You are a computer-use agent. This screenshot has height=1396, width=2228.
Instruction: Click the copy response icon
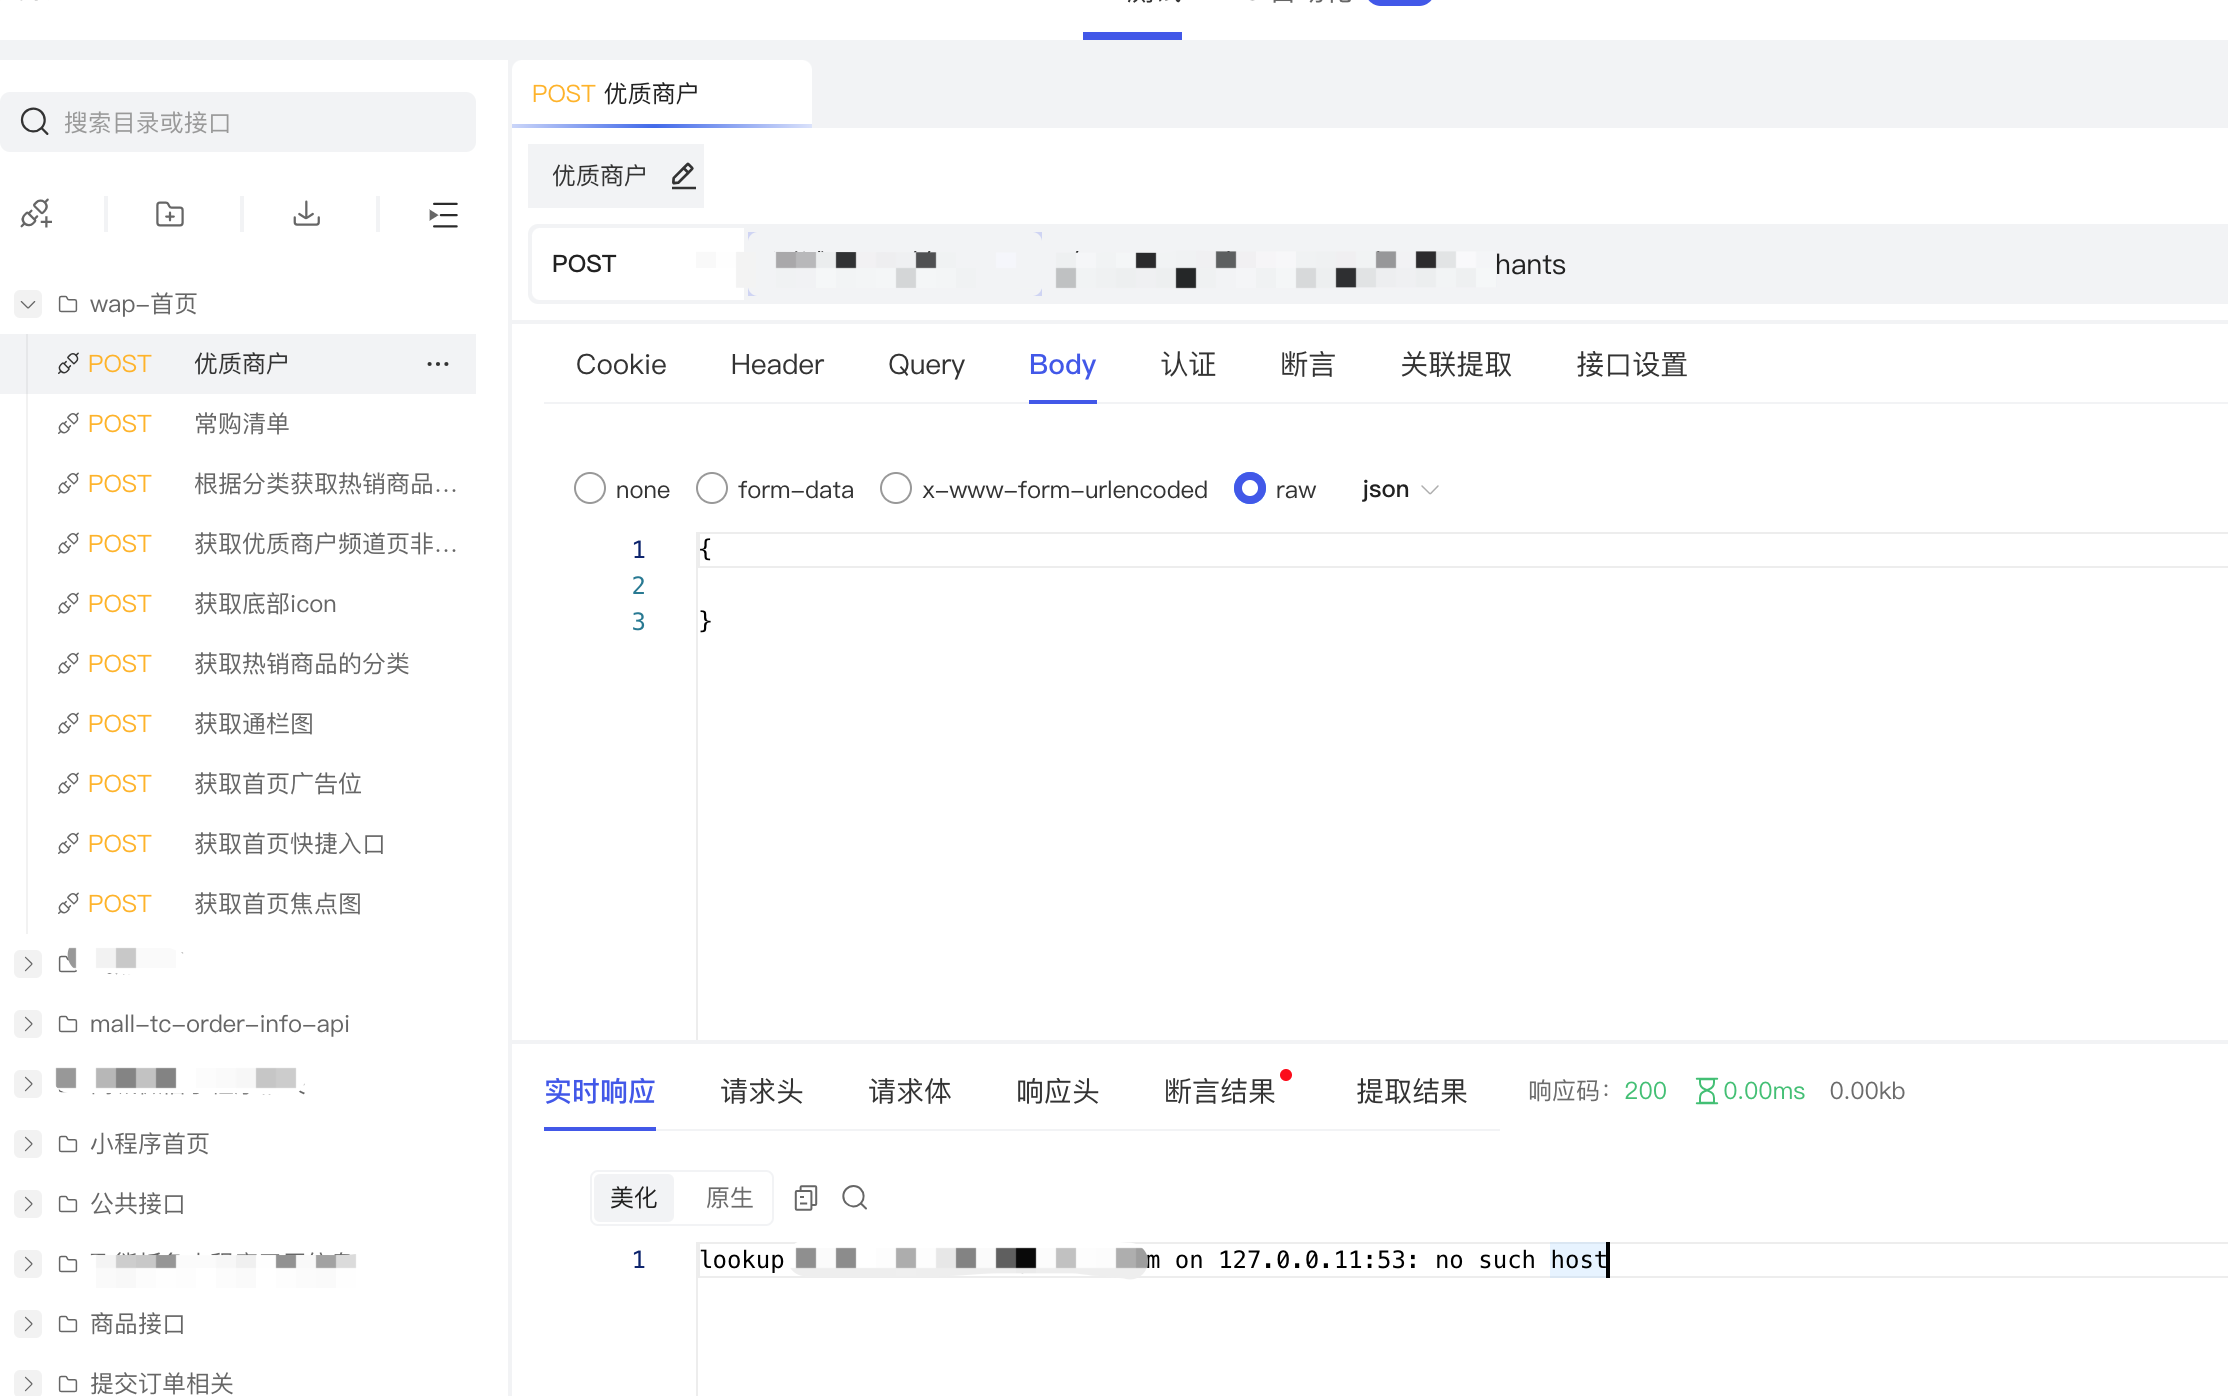pyautogui.click(x=805, y=1197)
